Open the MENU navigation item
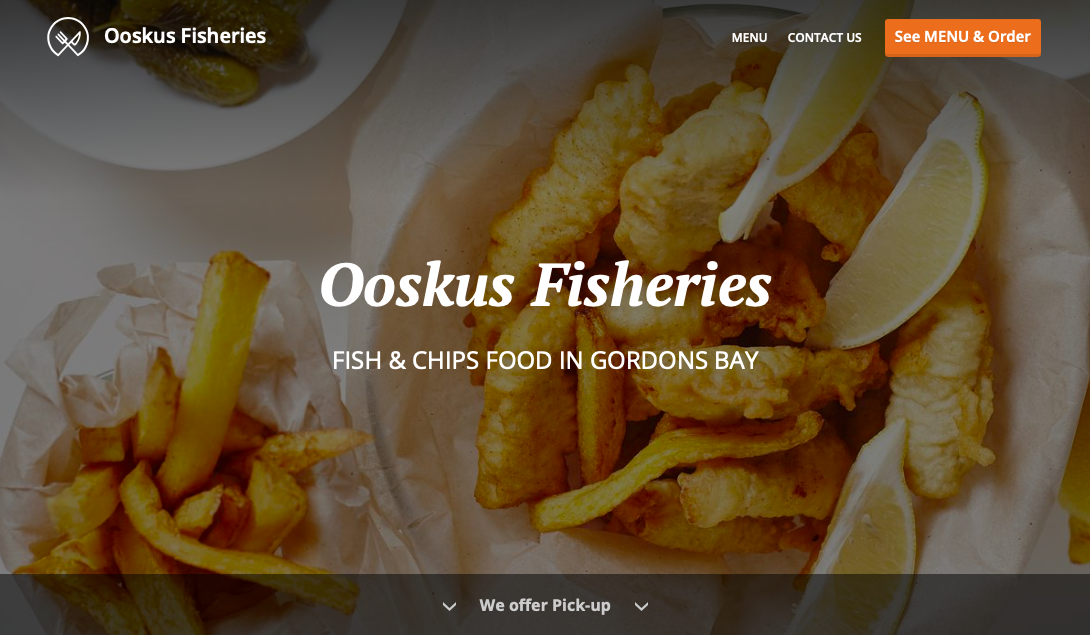Image resolution: width=1090 pixels, height=635 pixels. coord(749,38)
